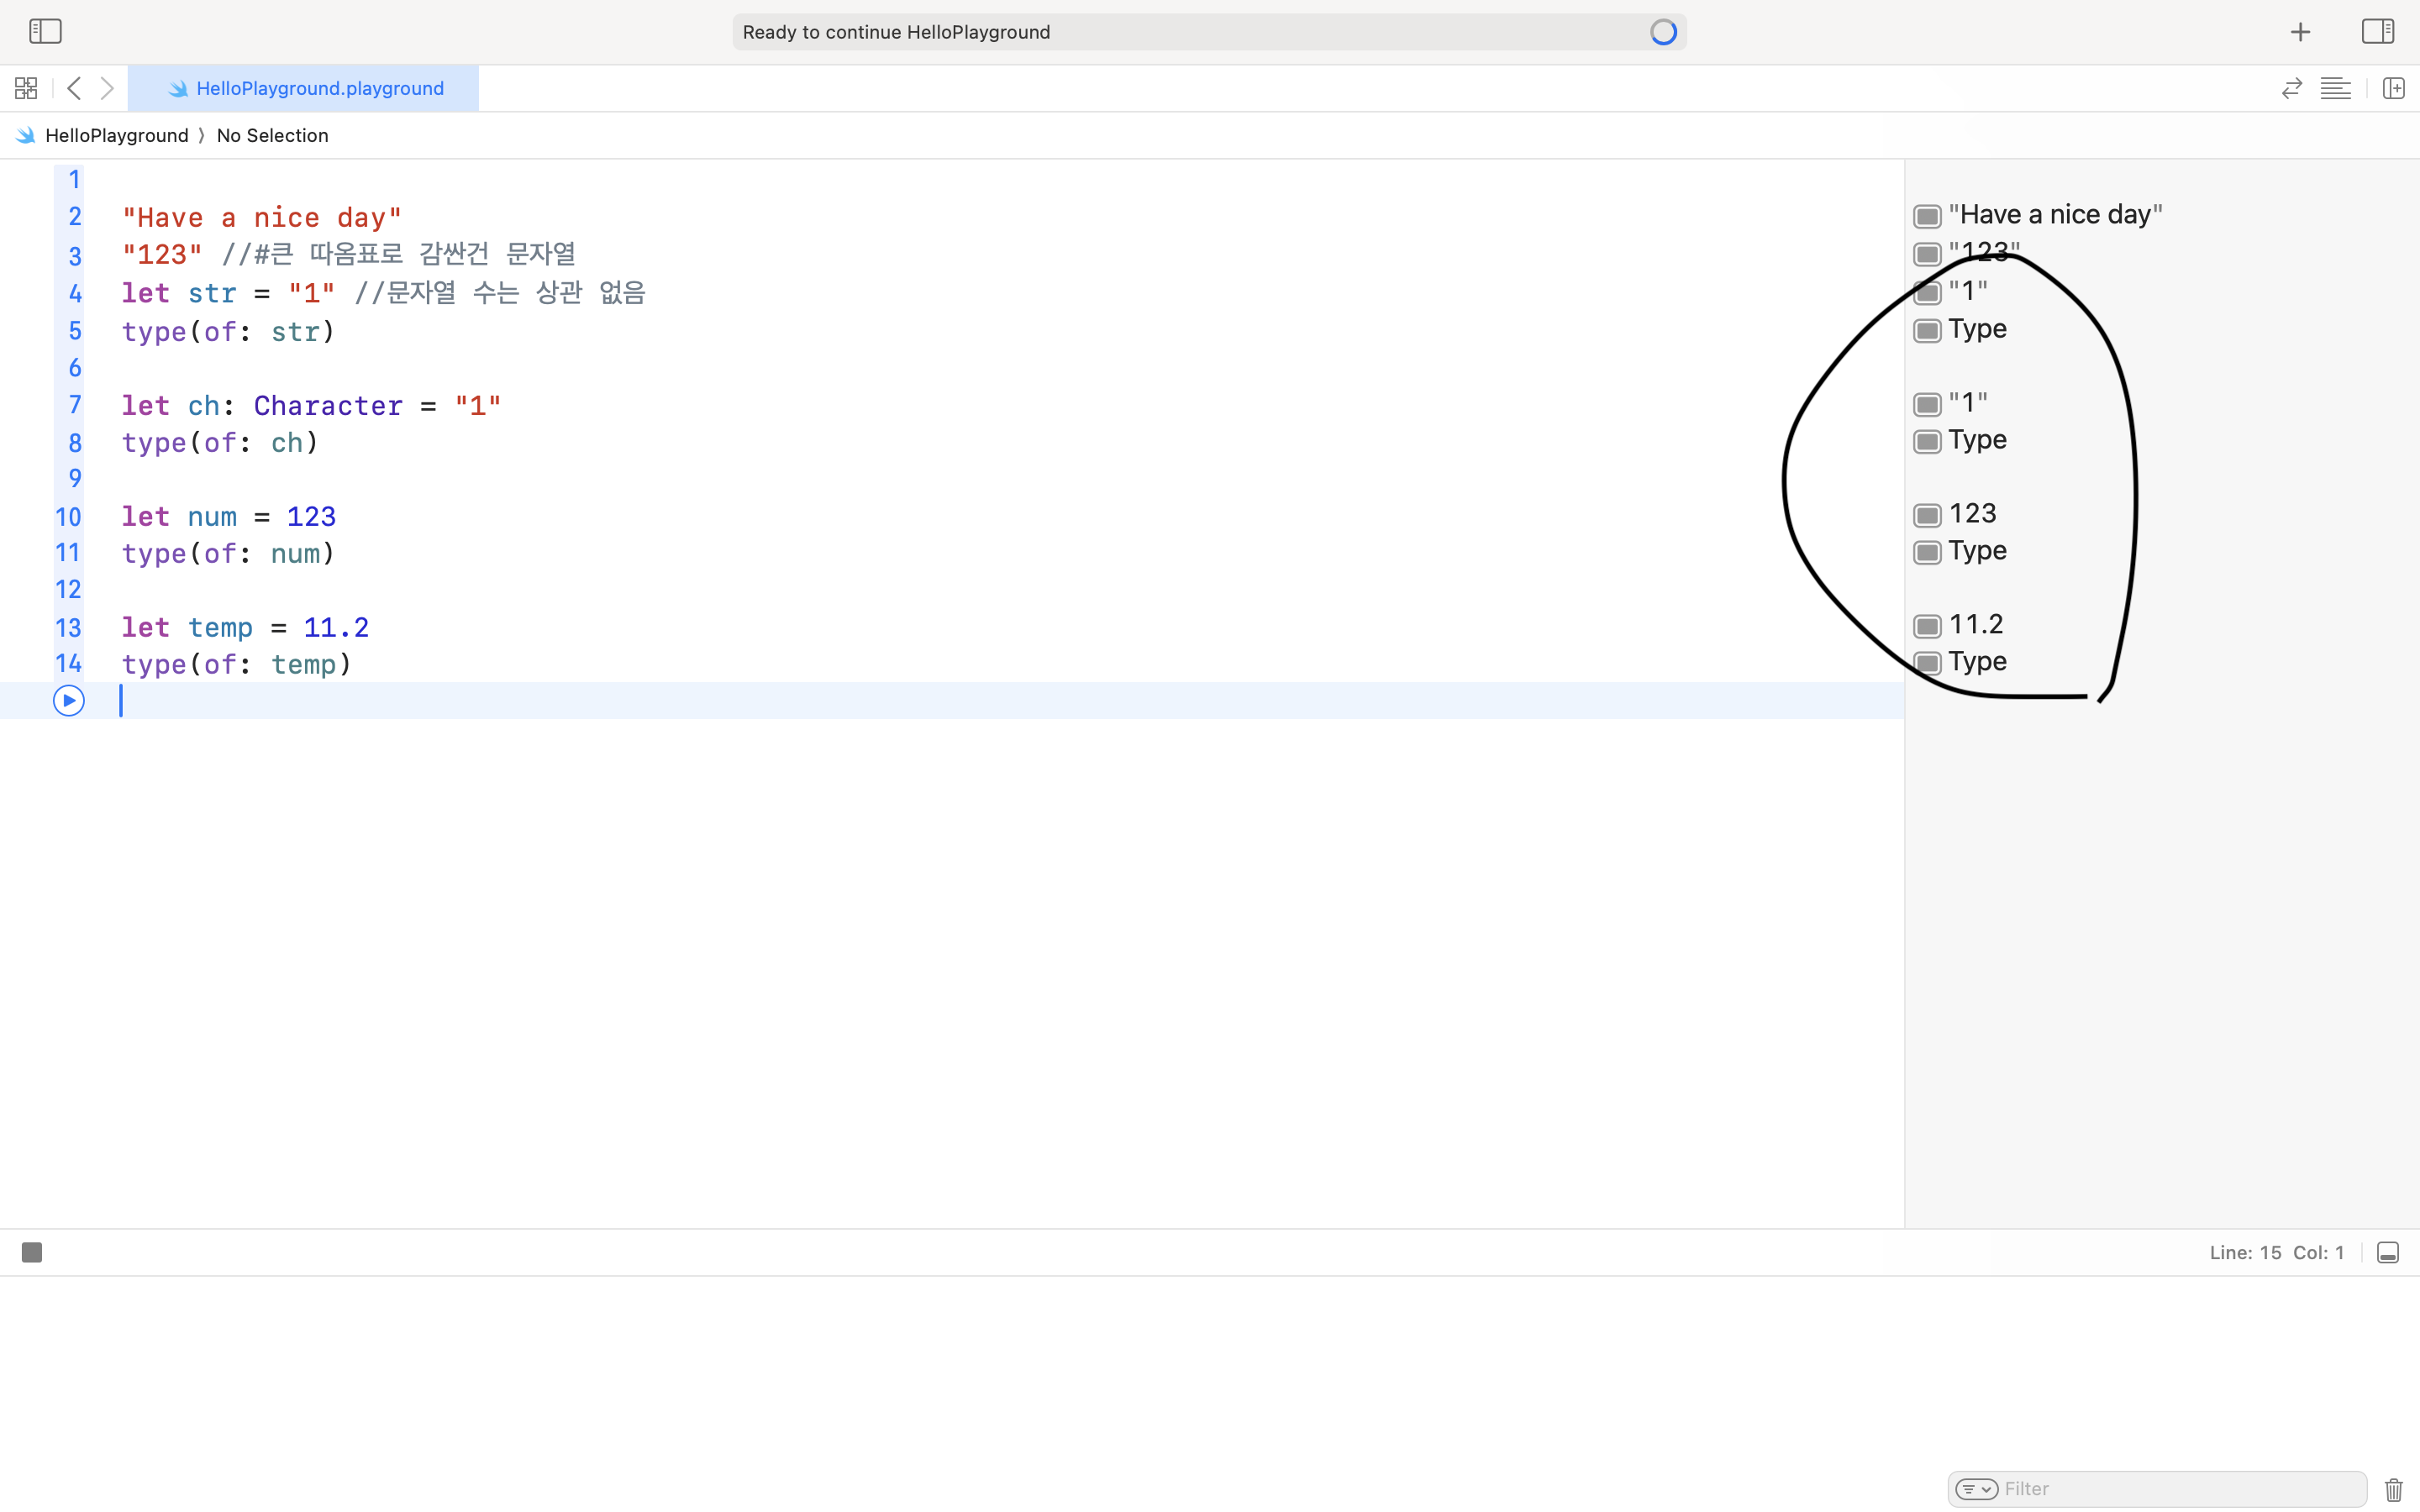Toggle the right inspector panel
This screenshot has height=1512, width=2420.
(2377, 31)
